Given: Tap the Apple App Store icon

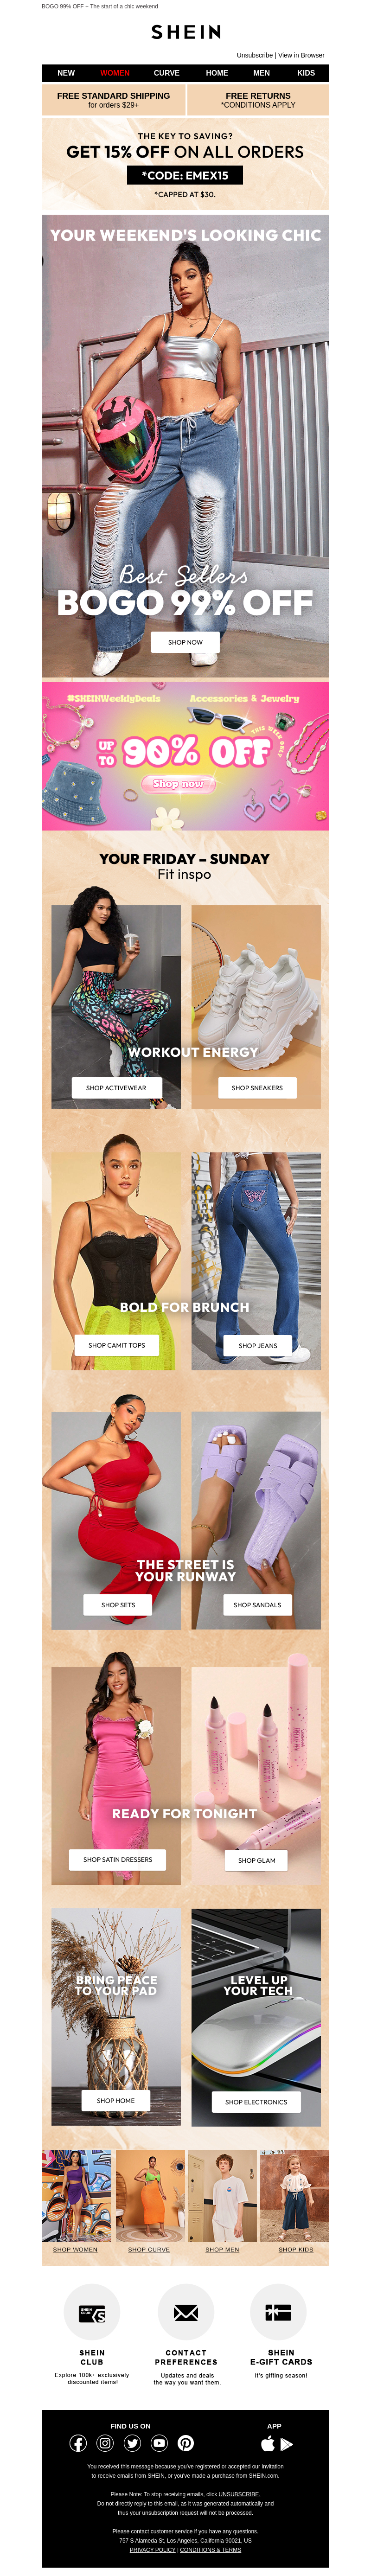Looking at the screenshot, I should 267,2443.
